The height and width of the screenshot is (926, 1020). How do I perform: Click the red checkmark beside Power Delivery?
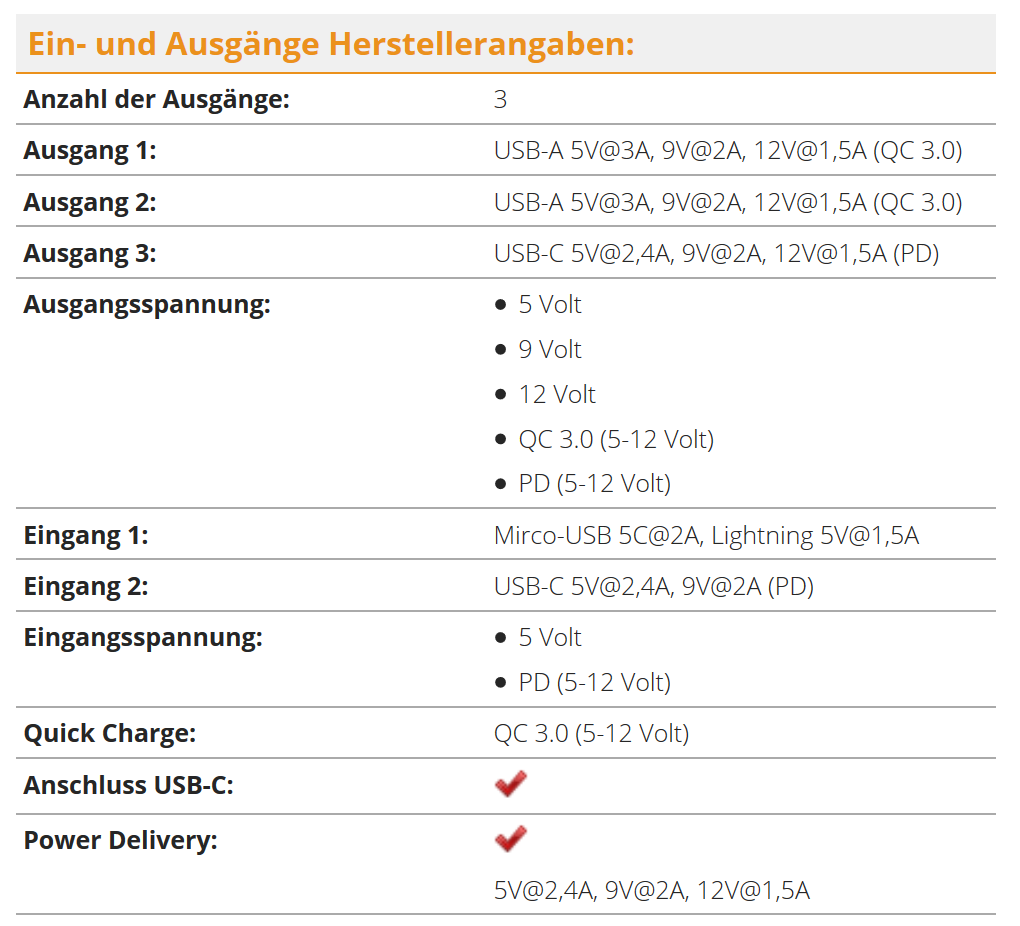510,839
